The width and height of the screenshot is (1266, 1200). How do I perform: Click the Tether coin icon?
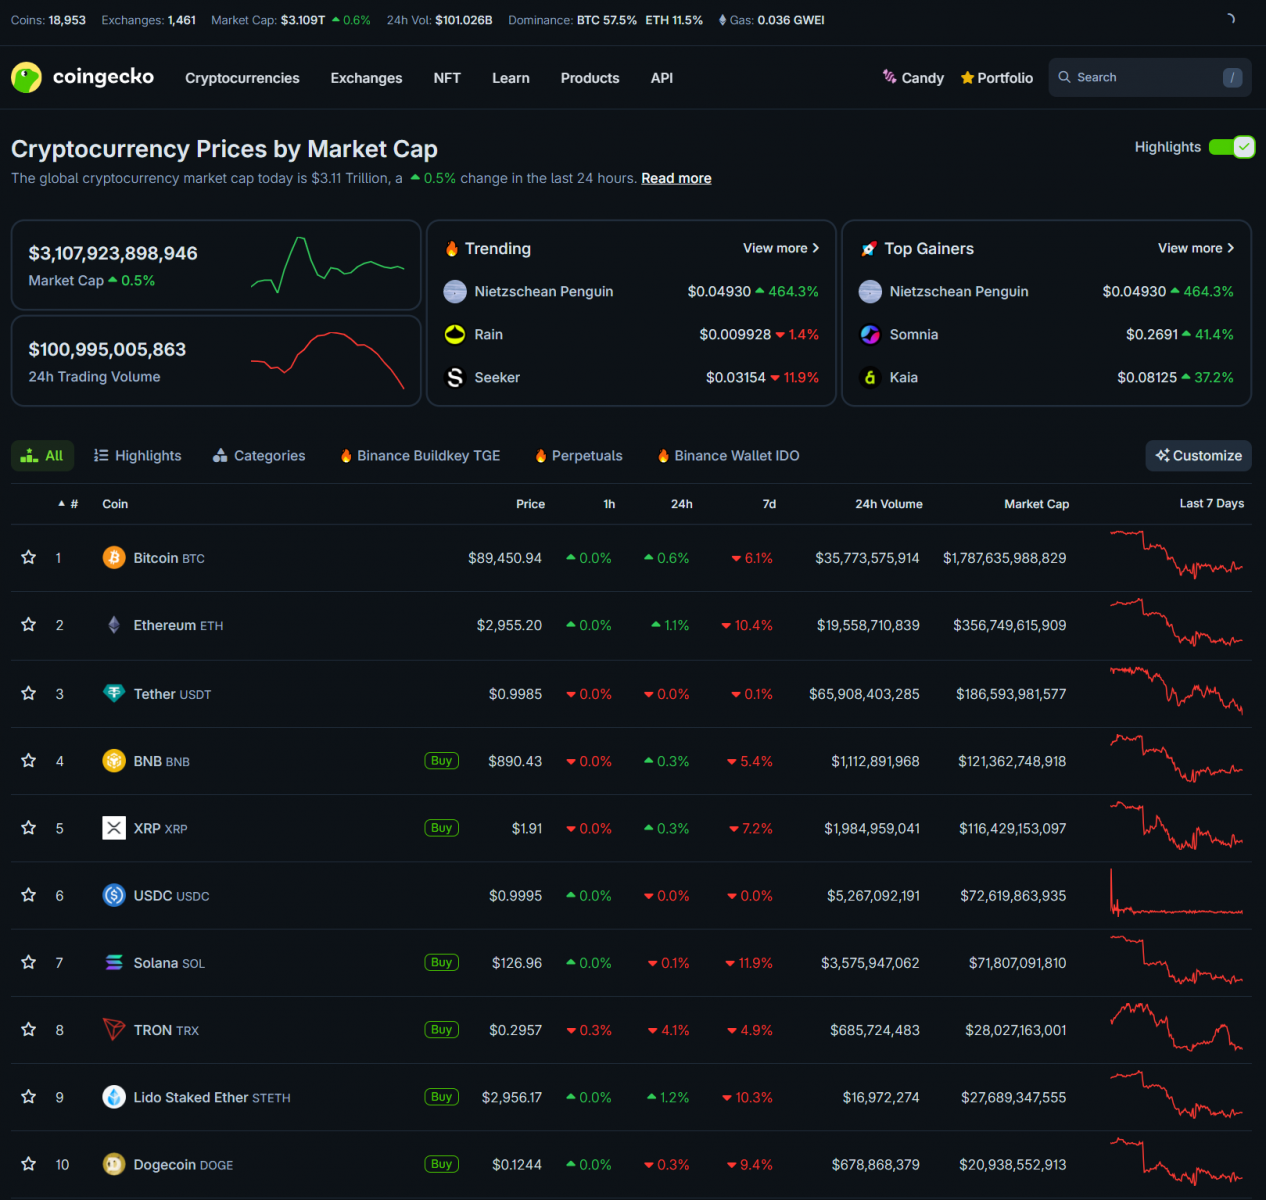point(114,693)
